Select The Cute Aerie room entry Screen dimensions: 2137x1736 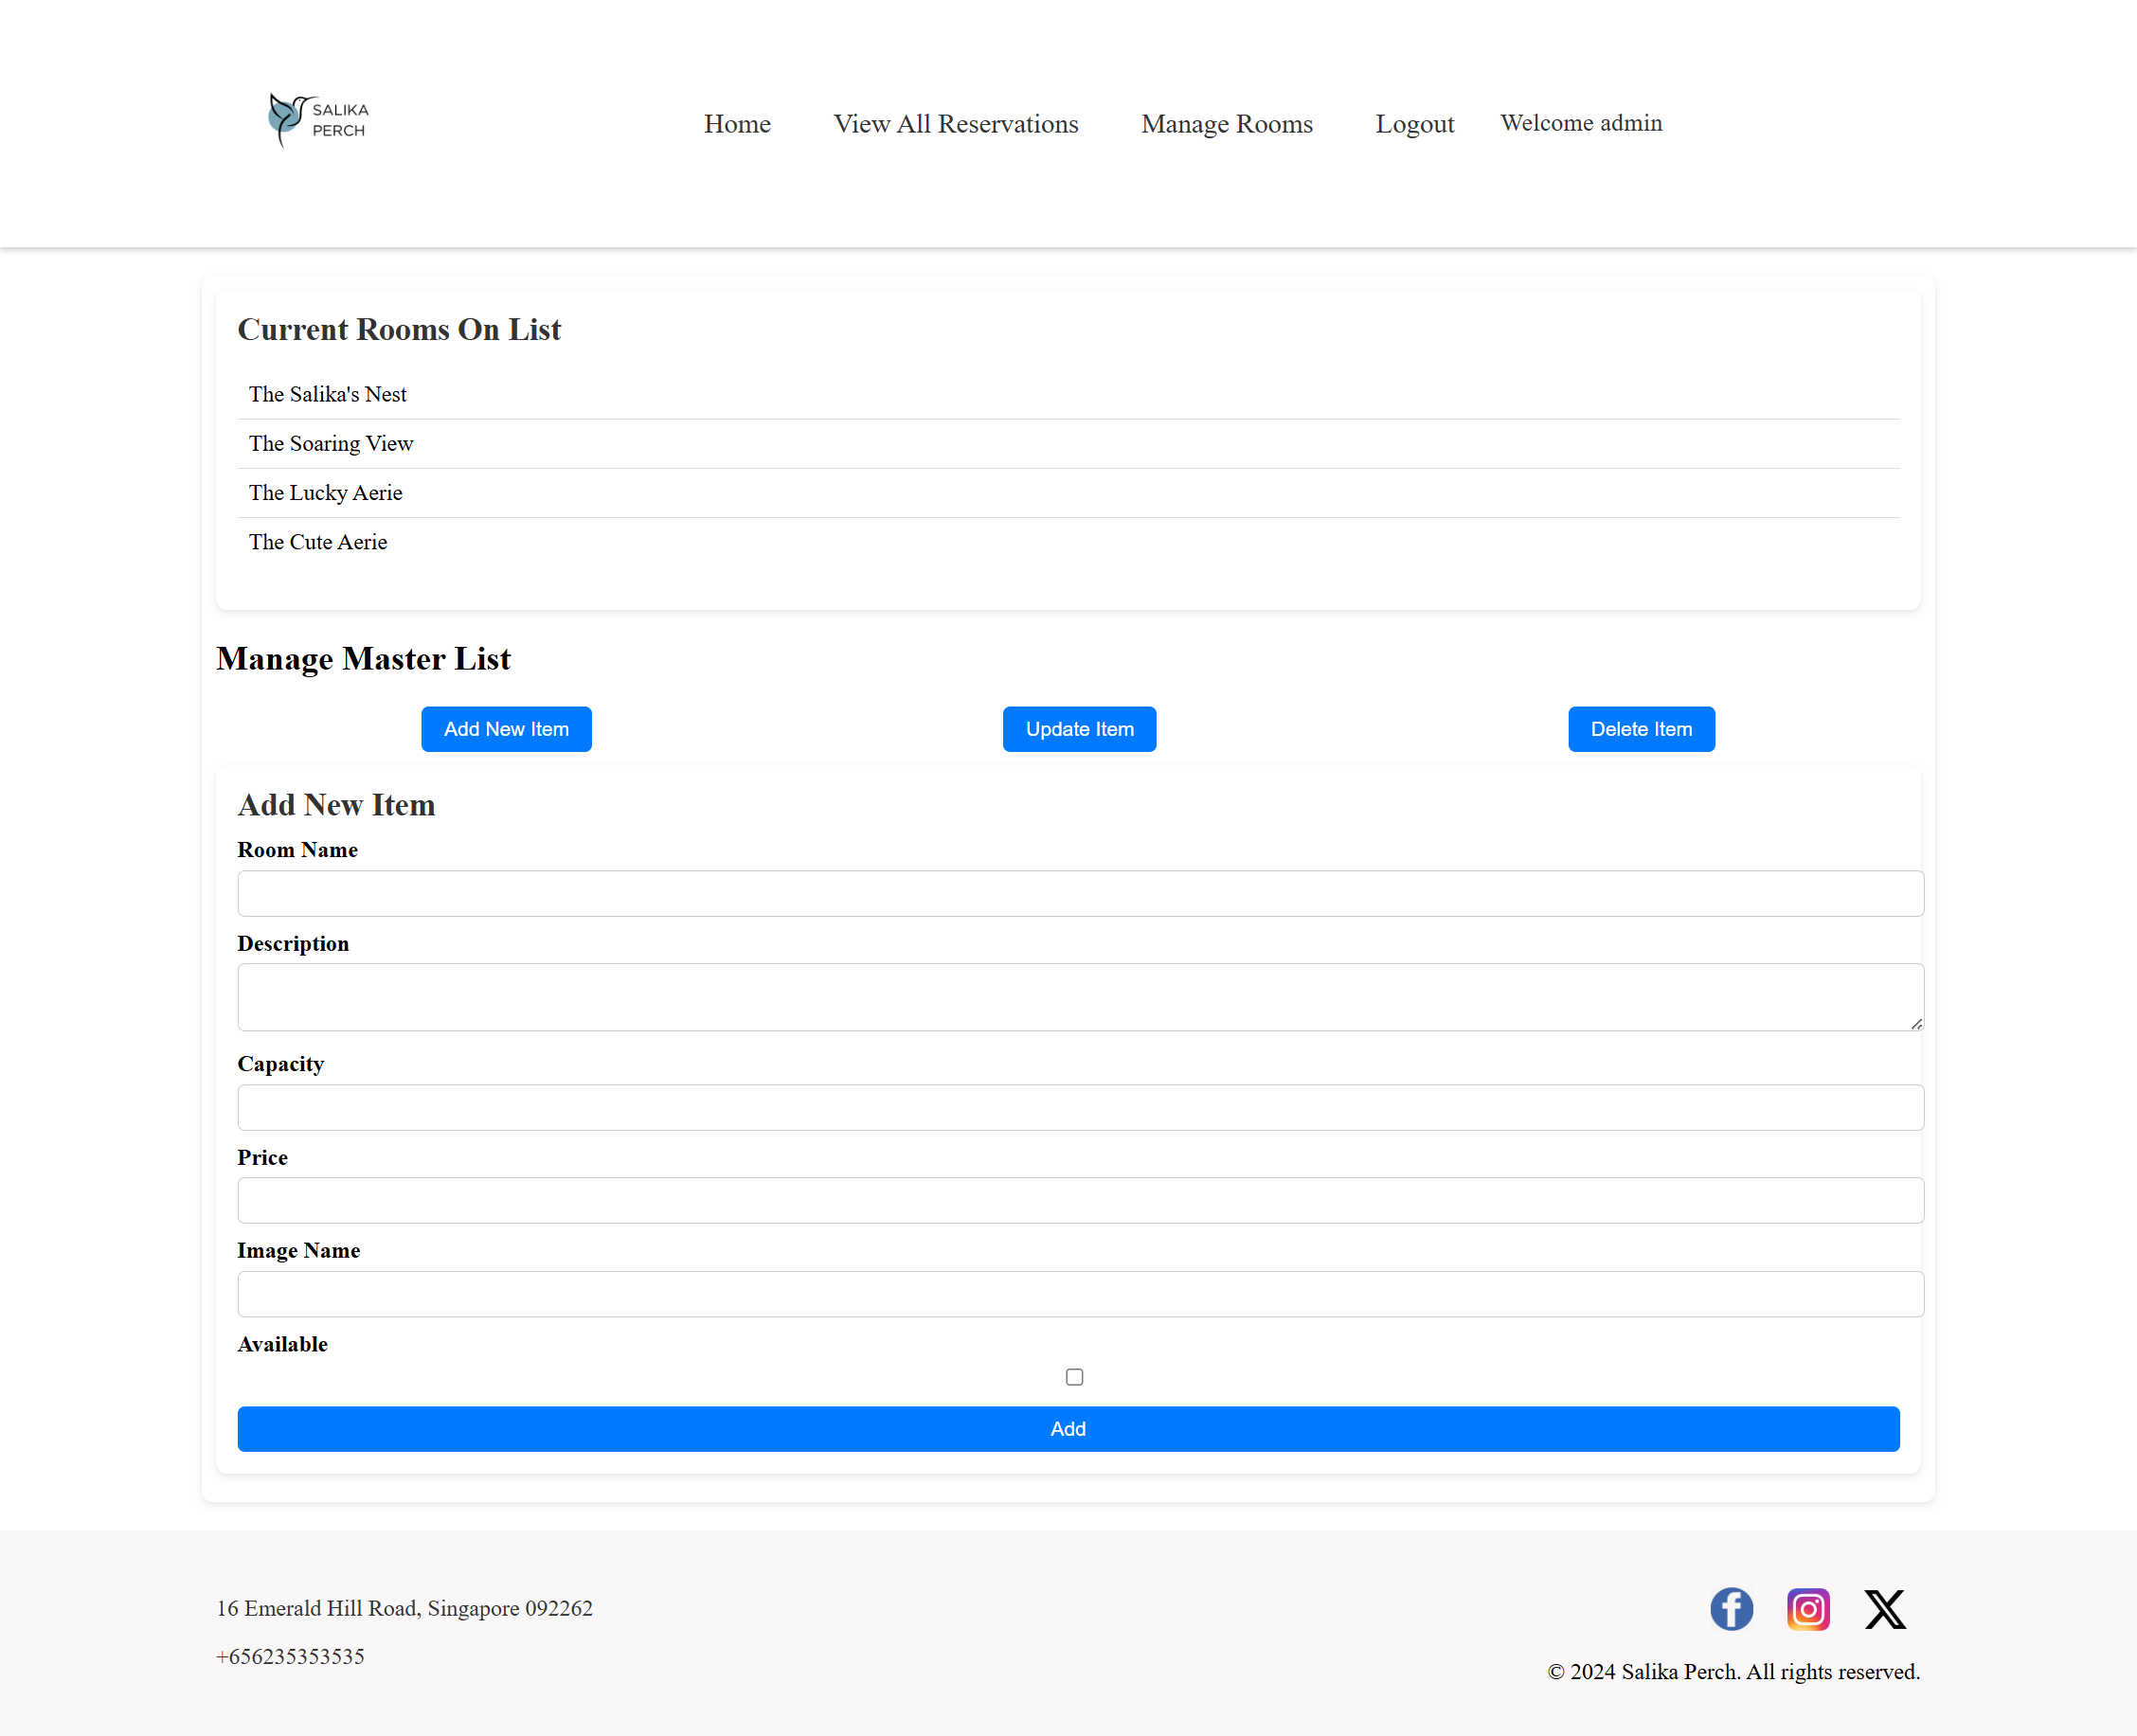point(317,541)
